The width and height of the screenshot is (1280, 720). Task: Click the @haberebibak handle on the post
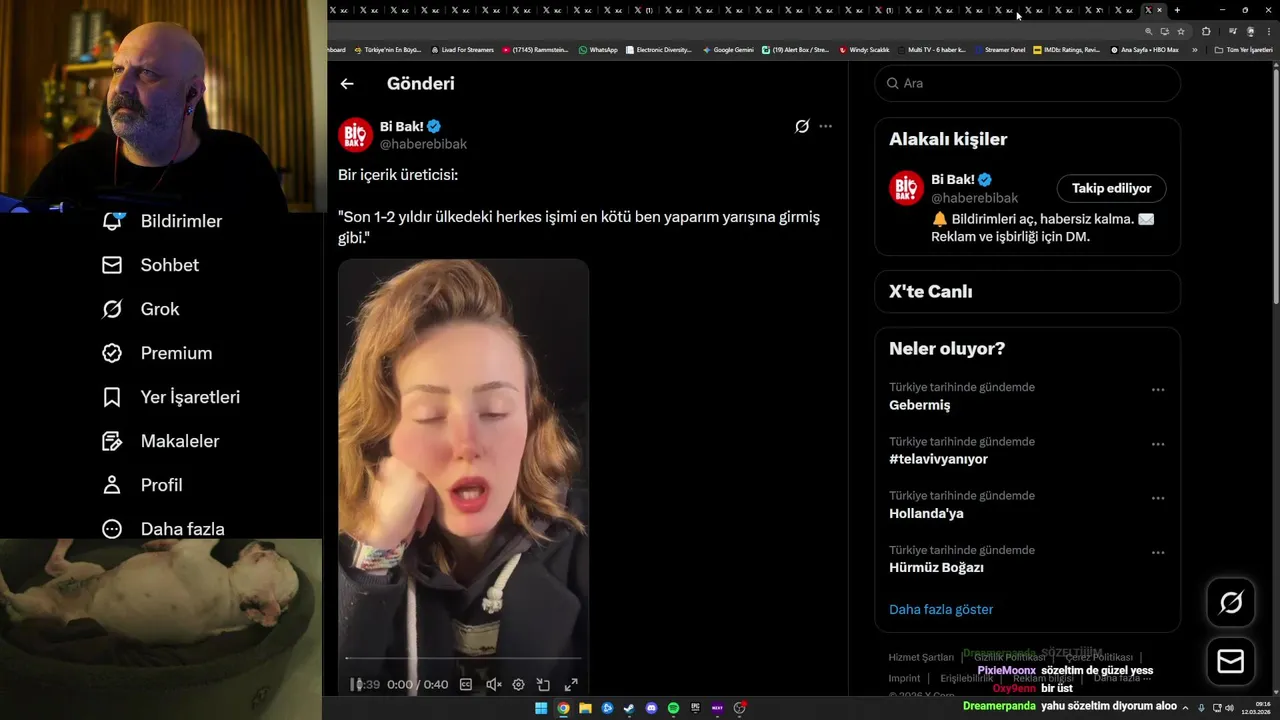point(423,144)
